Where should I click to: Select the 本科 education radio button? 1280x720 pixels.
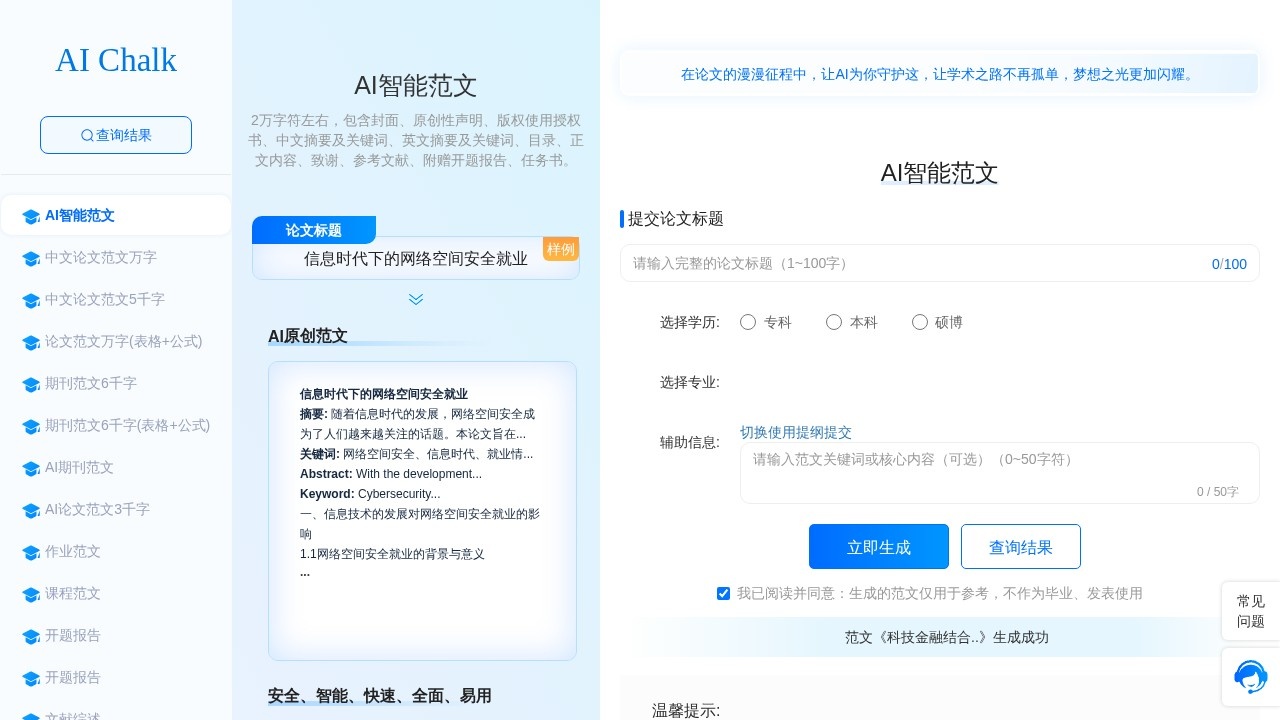(x=834, y=322)
